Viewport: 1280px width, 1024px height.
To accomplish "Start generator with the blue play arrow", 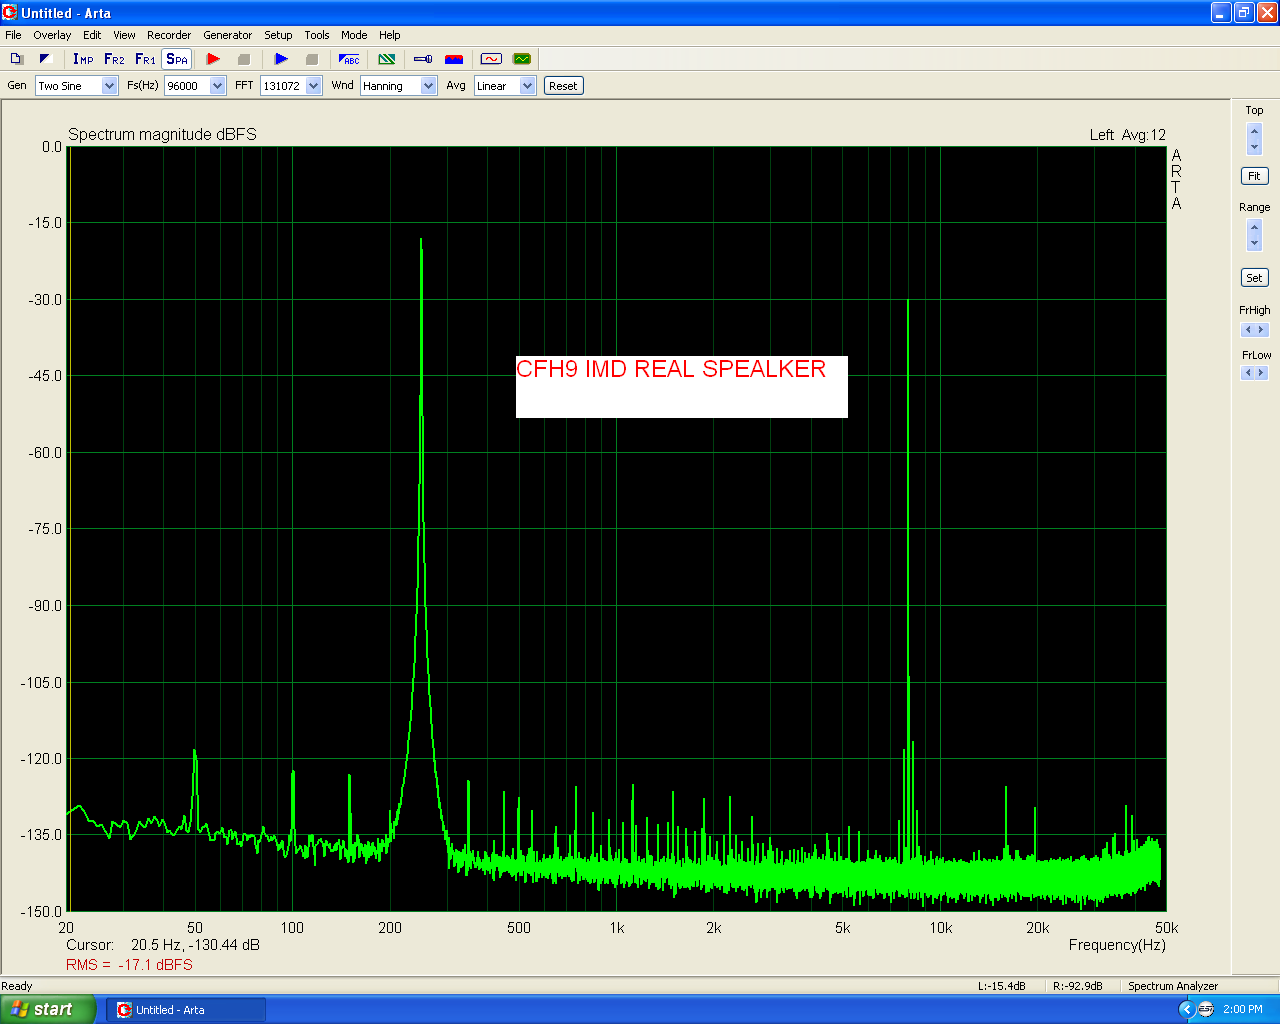I will point(281,59).
